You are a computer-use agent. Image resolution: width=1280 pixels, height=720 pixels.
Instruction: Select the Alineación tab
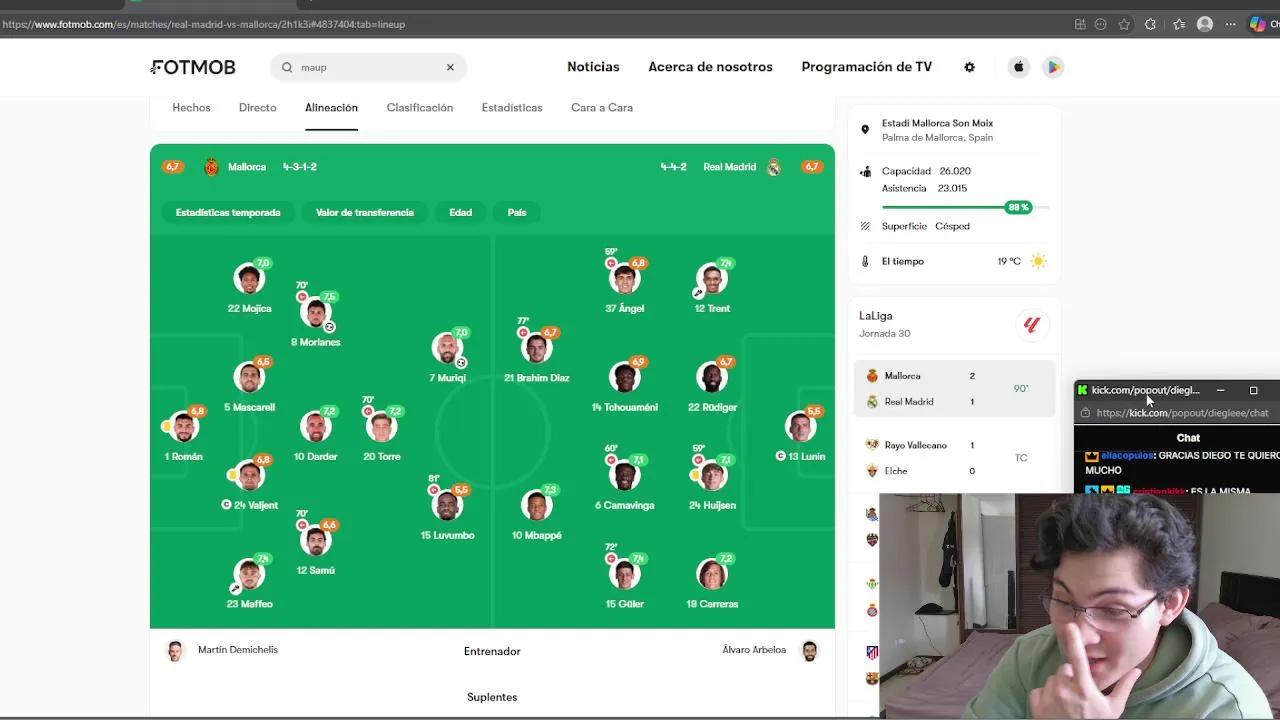point(331,108)
